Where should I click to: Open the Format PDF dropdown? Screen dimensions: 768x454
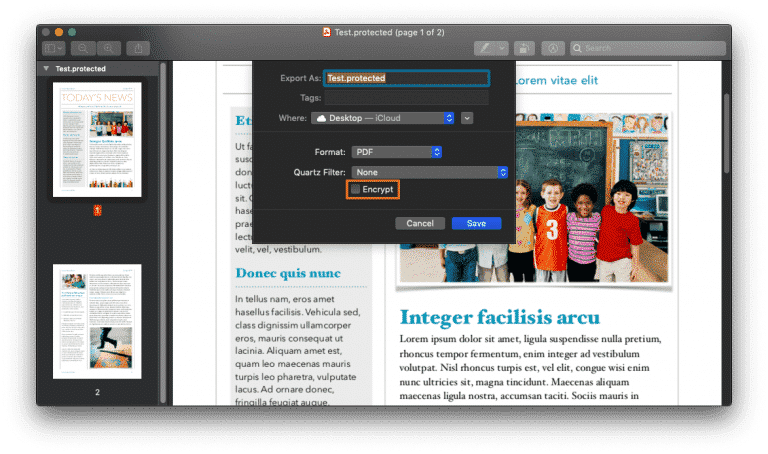[x=397, y=152]
